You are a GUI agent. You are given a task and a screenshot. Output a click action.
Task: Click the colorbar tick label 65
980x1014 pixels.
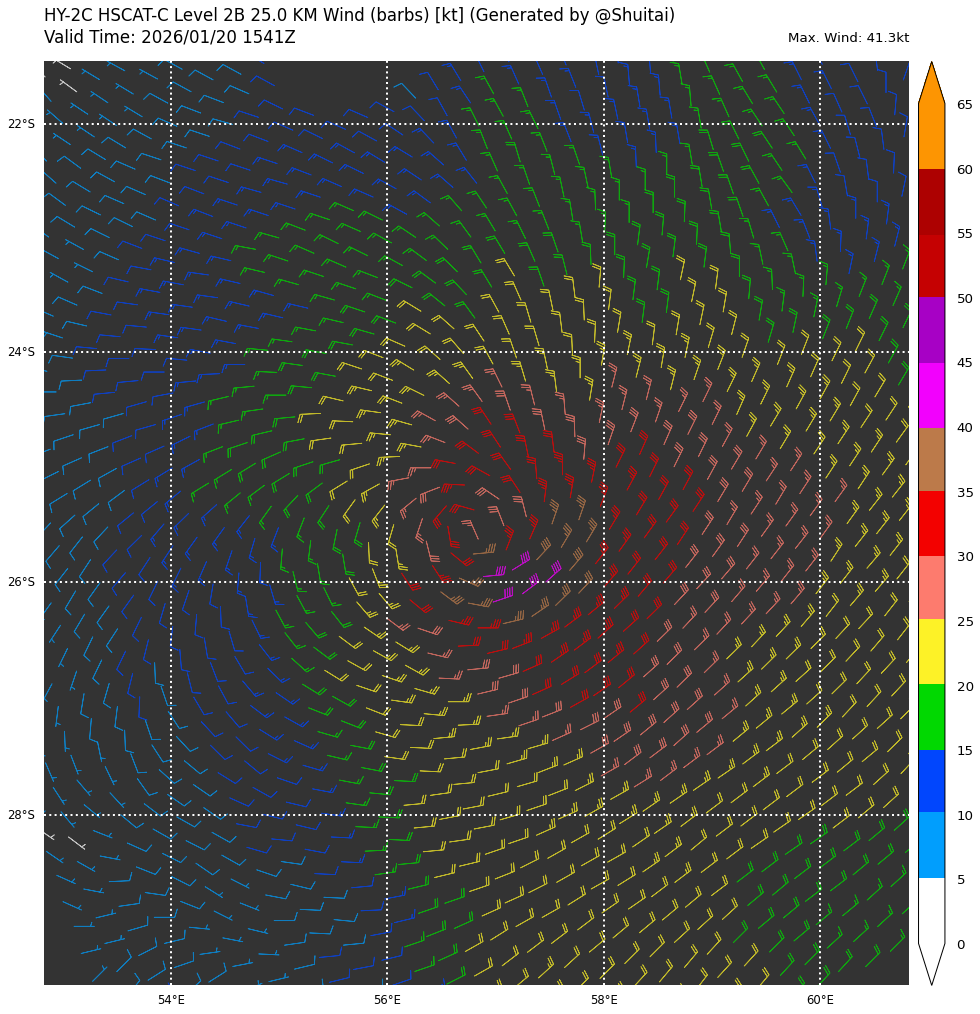tap(964, 105)
